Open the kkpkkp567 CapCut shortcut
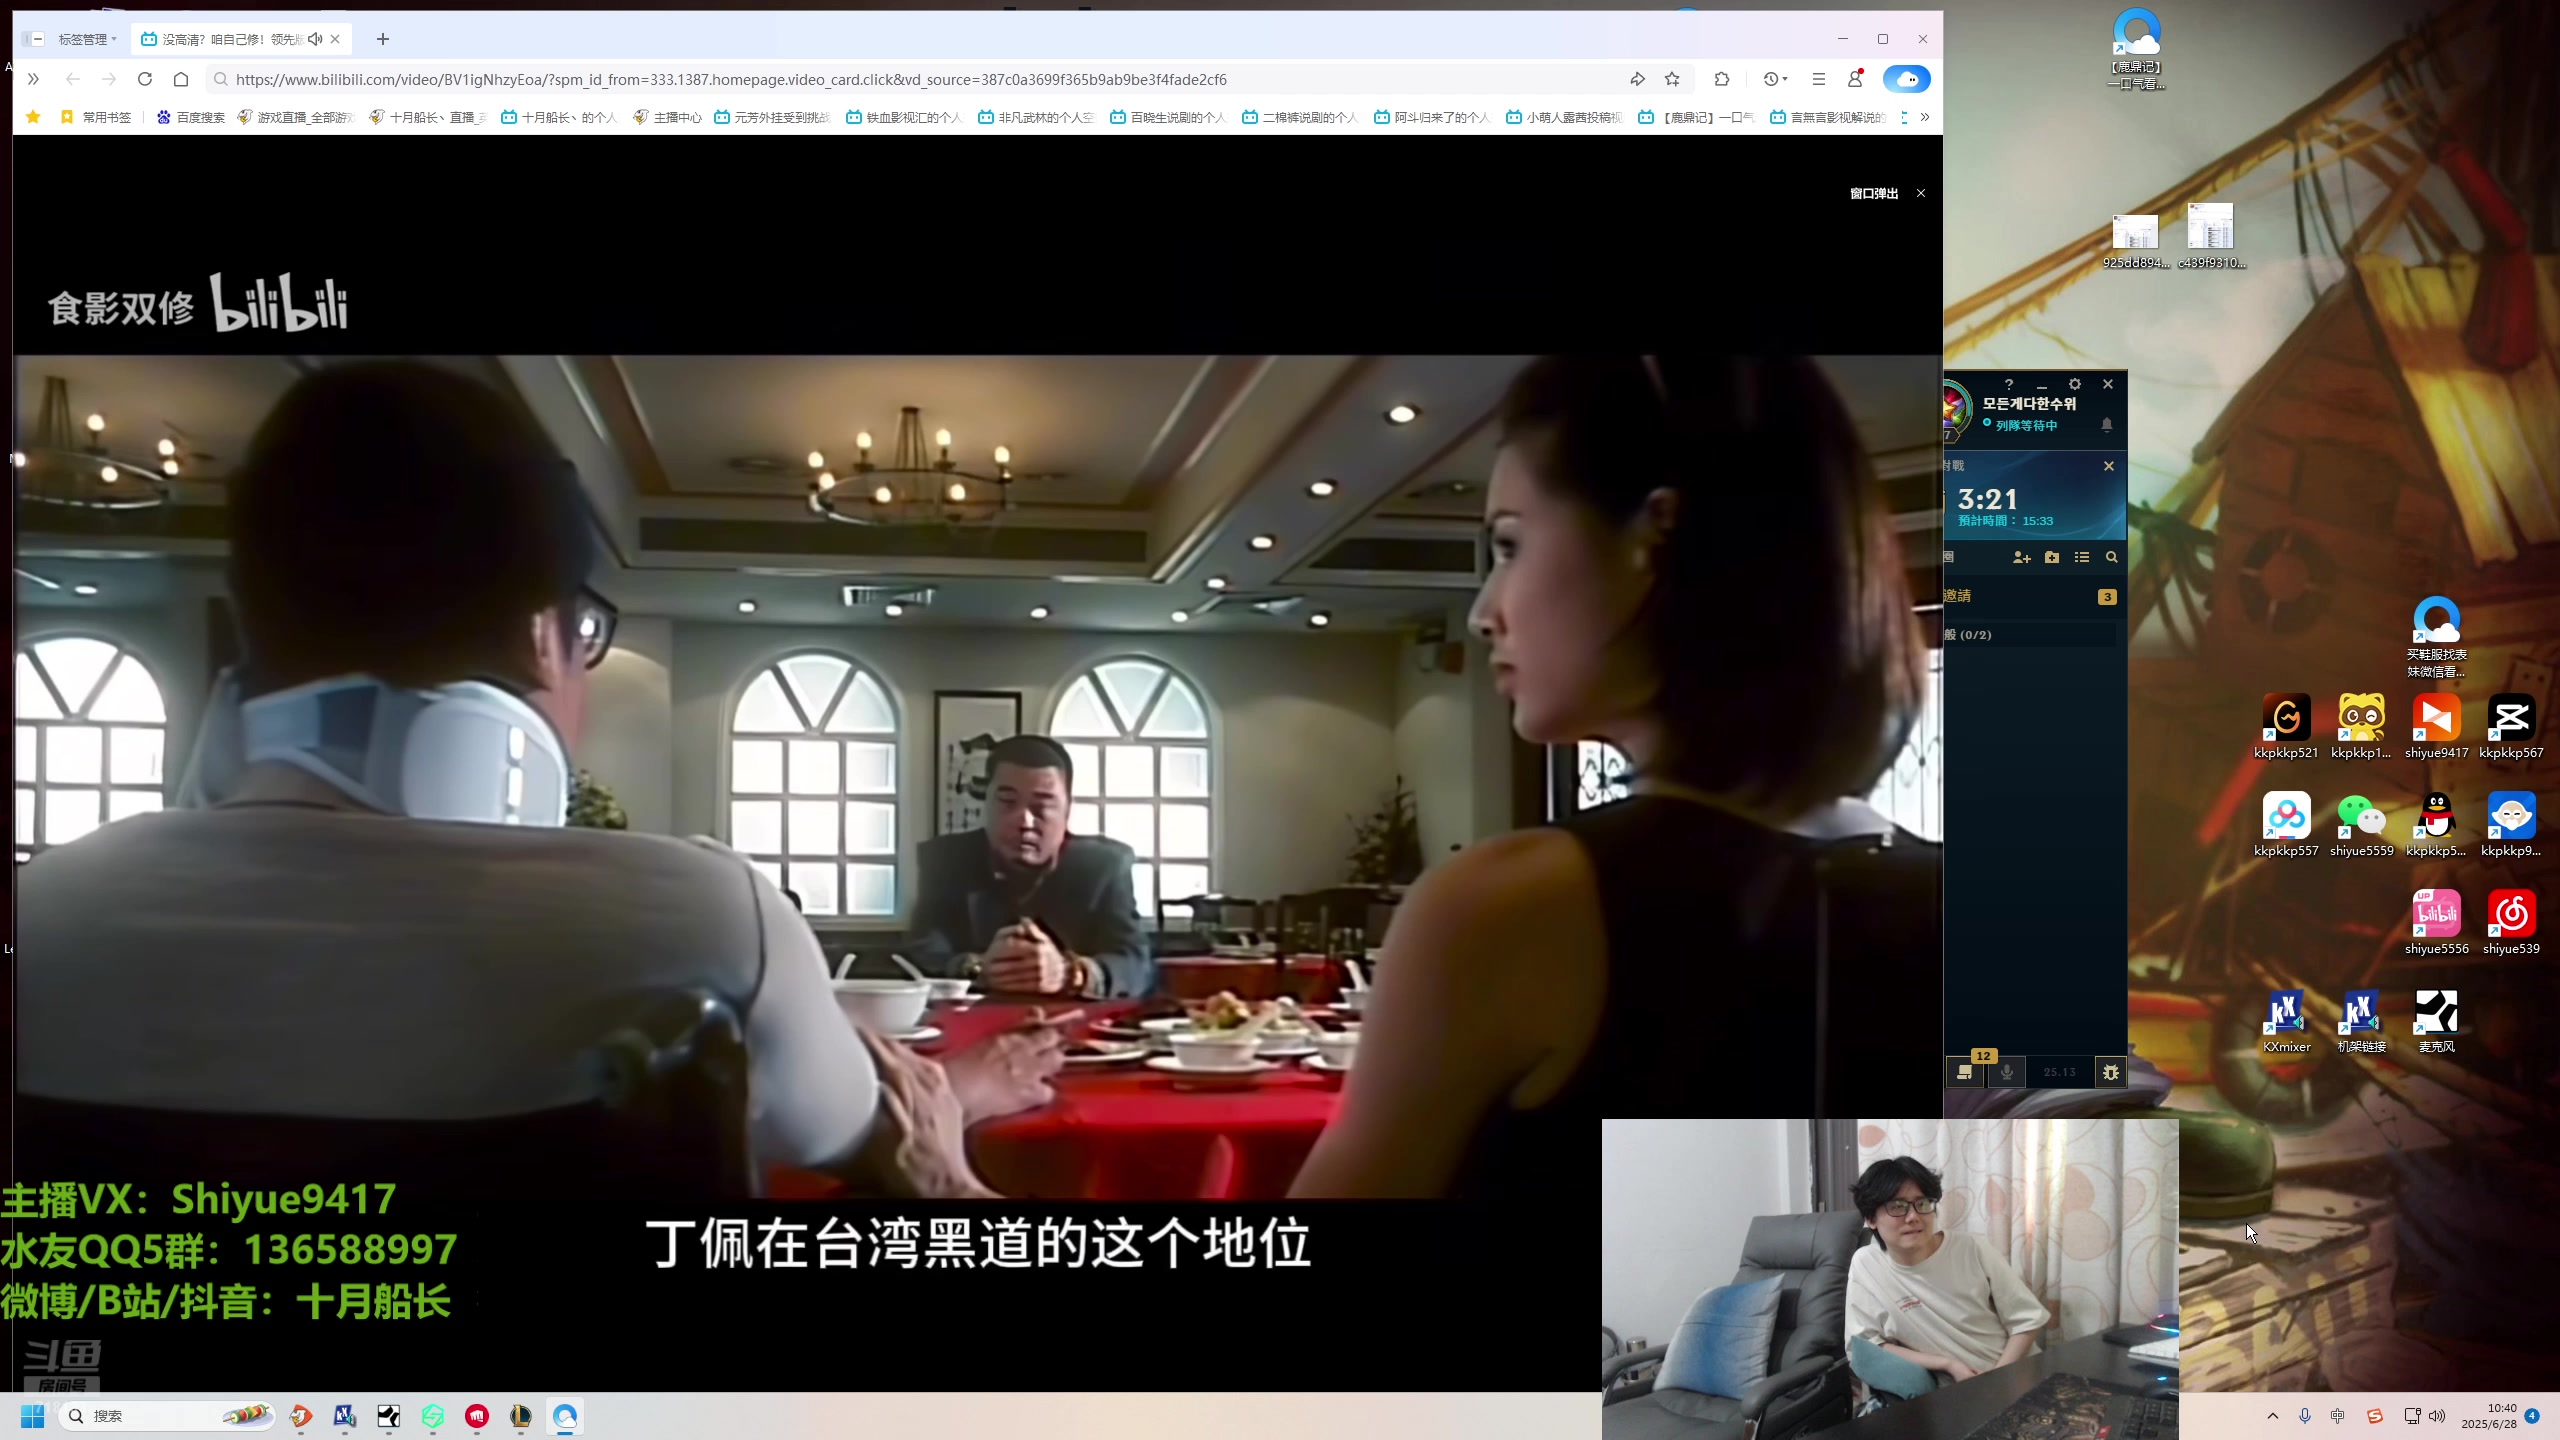This screenshot has height=1440, width=2560. pos(2511,726)
